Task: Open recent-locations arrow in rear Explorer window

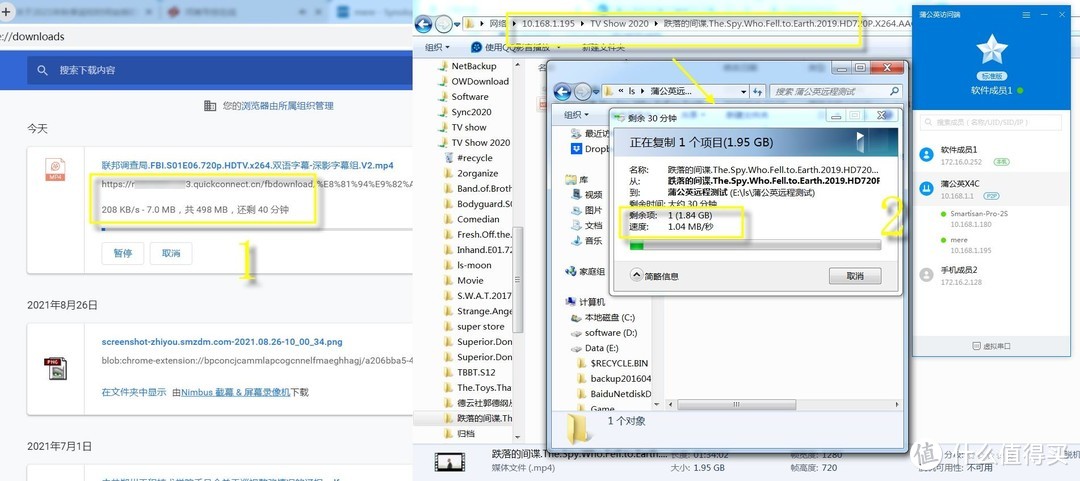Action: (455, 24)
